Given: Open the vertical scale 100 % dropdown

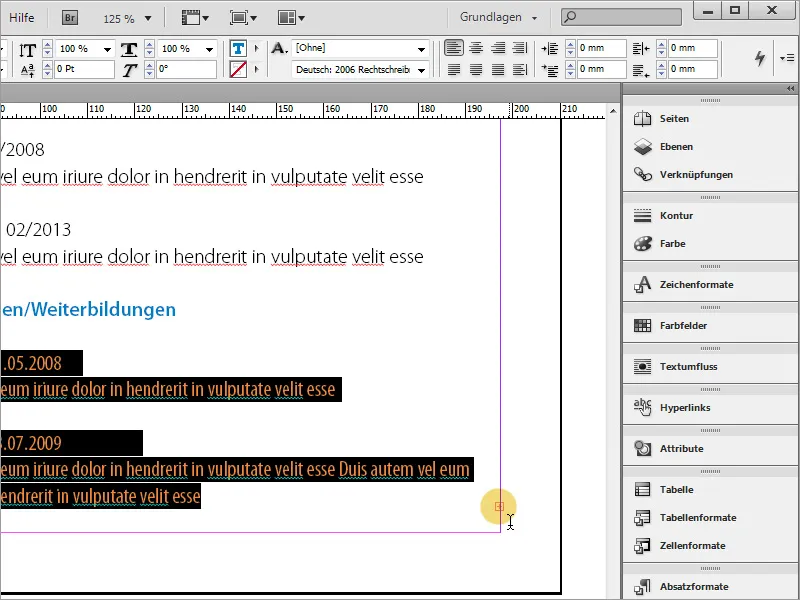Looking at the screenshot, I should [x=107, y=49].
